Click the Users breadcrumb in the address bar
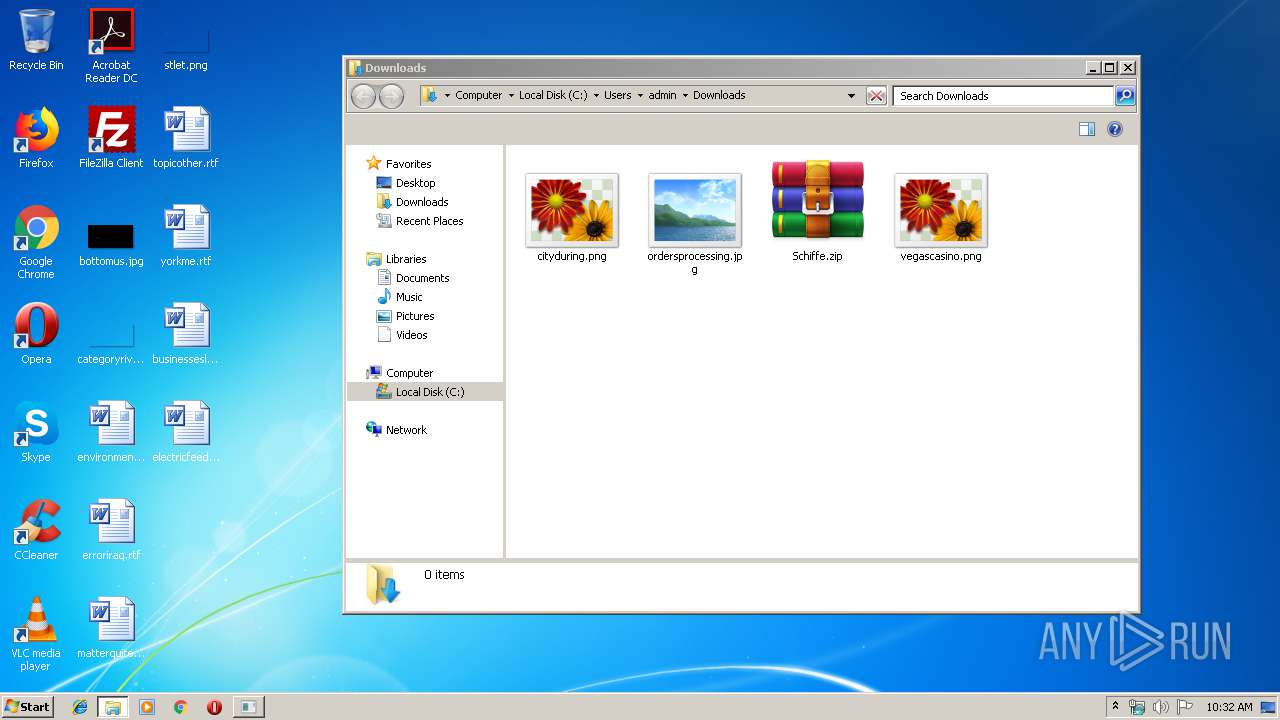Screen dimensions: 1280x720 pyautogui.click(x=617, y=96)
